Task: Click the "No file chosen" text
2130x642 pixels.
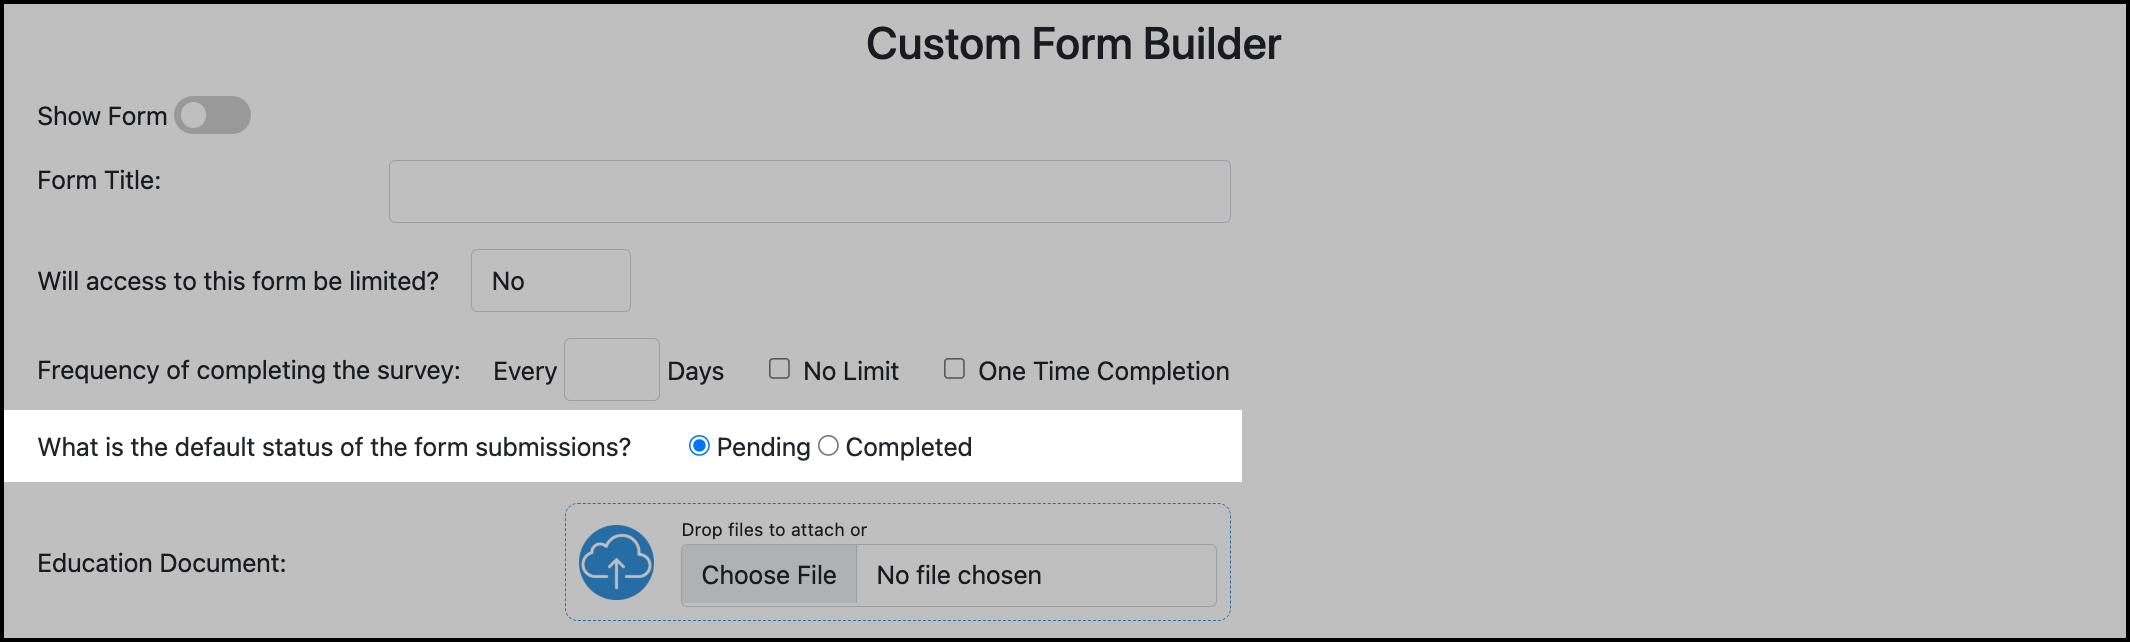Action: pos(958,575)
